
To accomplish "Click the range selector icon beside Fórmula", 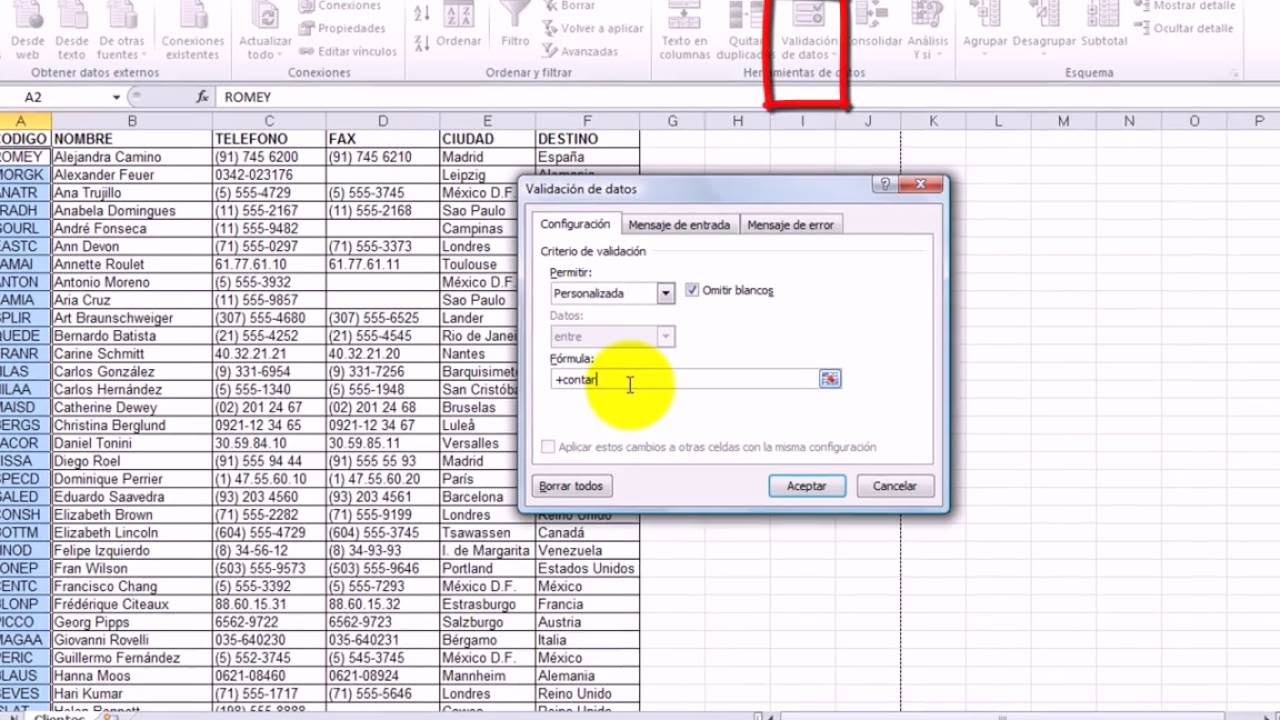I will [830, 379].
